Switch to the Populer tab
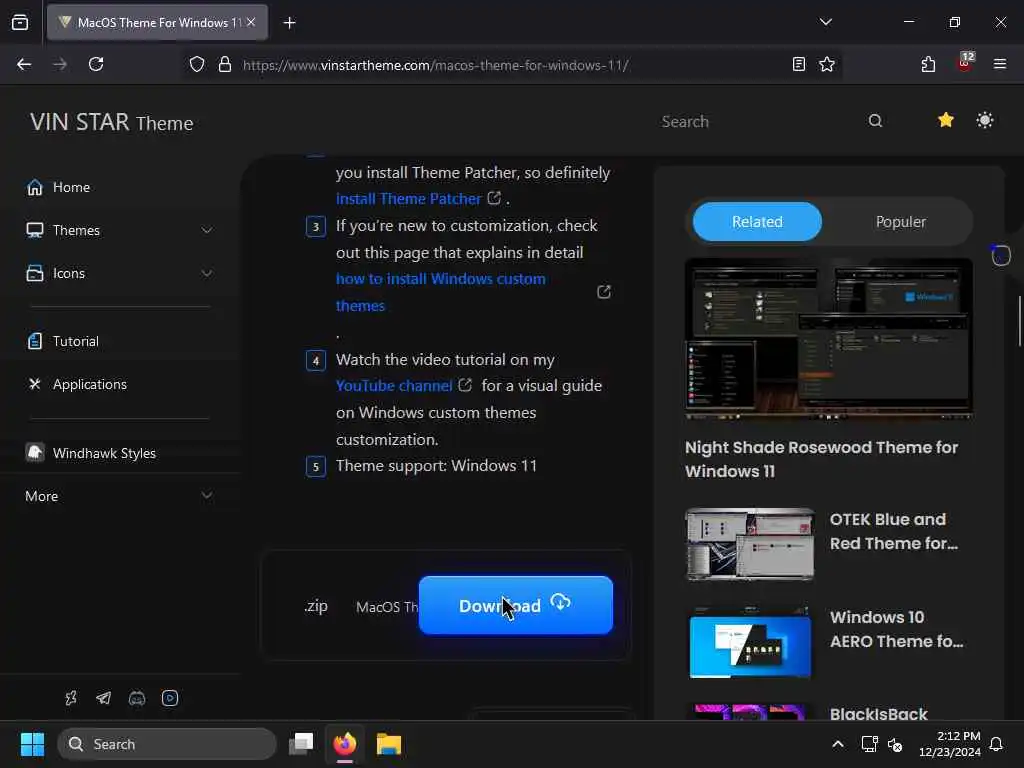This screenshot has width=1024, height=768. 901,221
